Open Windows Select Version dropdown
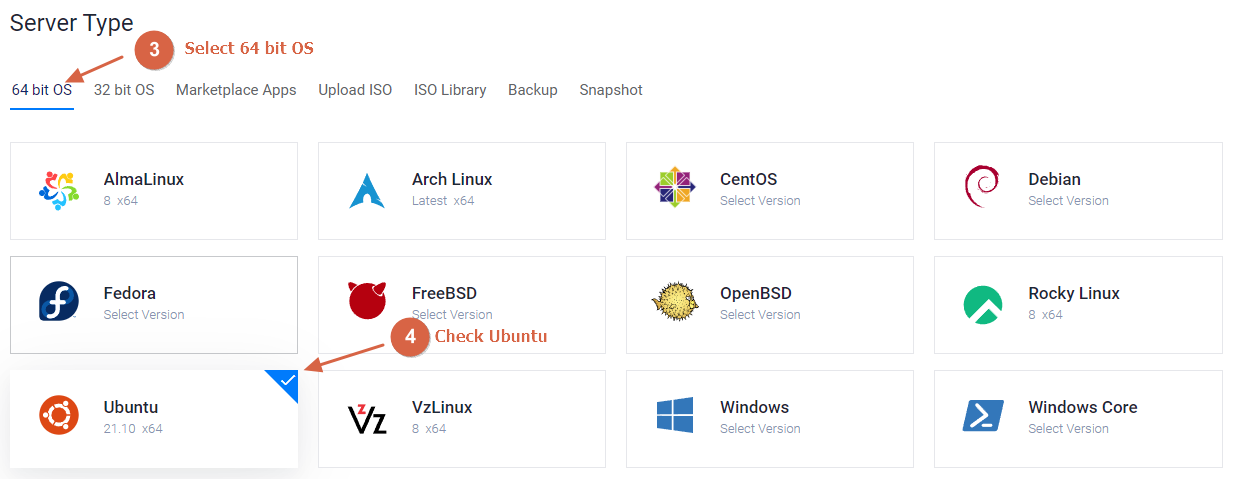Image resolution: width=1233 pixels, height=479 pixels. (760, 429)
